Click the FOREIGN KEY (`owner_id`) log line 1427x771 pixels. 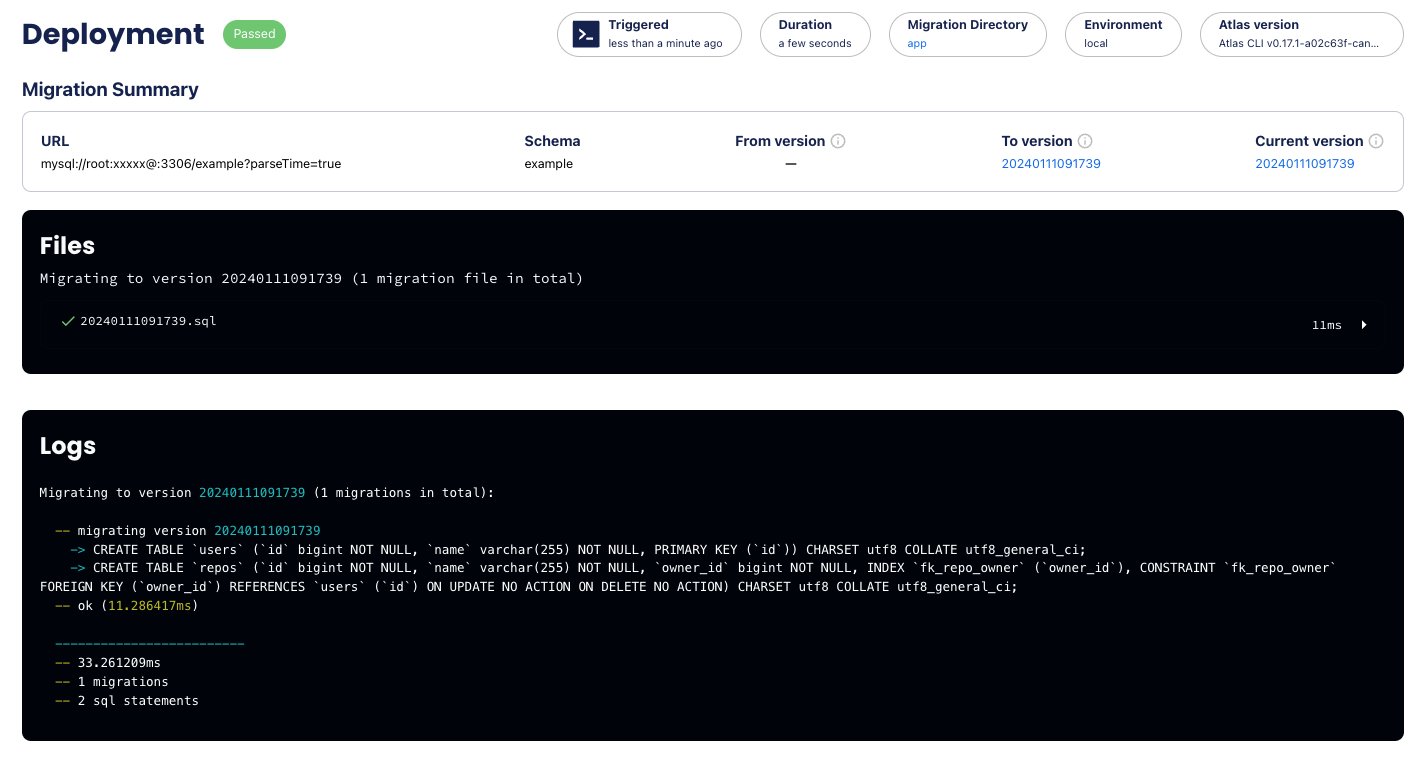pos(529,587)
